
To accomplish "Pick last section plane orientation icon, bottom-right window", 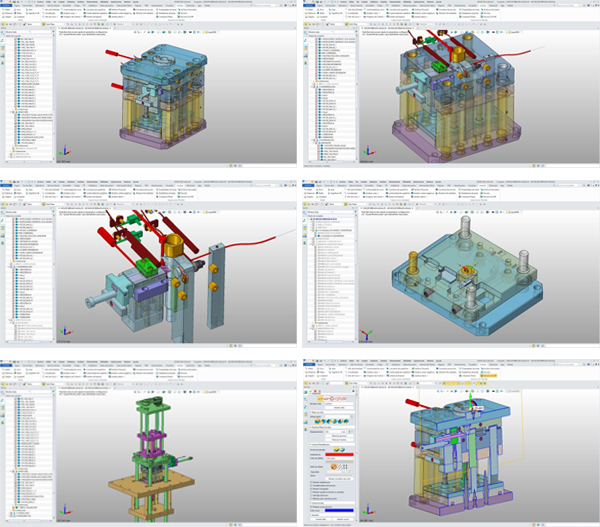I will coord(346,421).
